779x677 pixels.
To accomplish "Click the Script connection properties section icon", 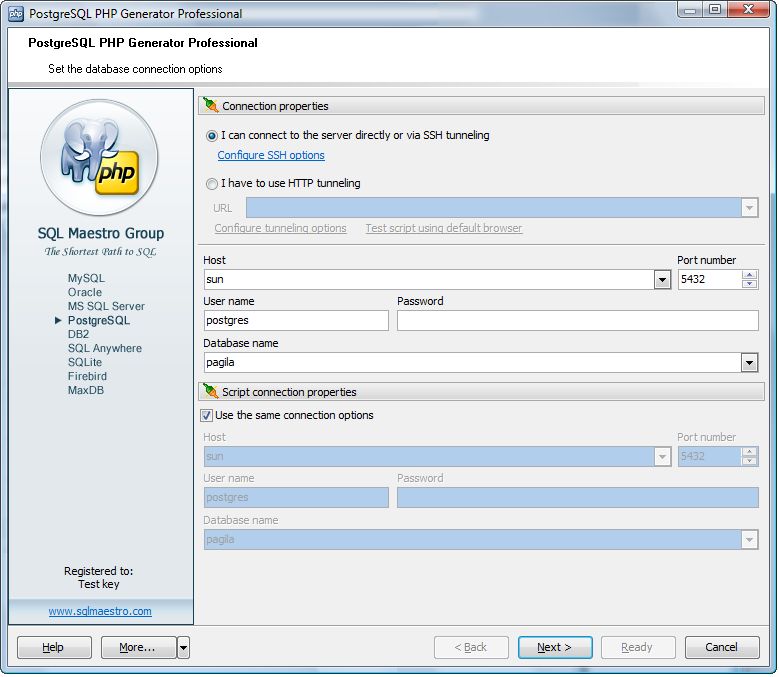I will (x=211, y=391).
